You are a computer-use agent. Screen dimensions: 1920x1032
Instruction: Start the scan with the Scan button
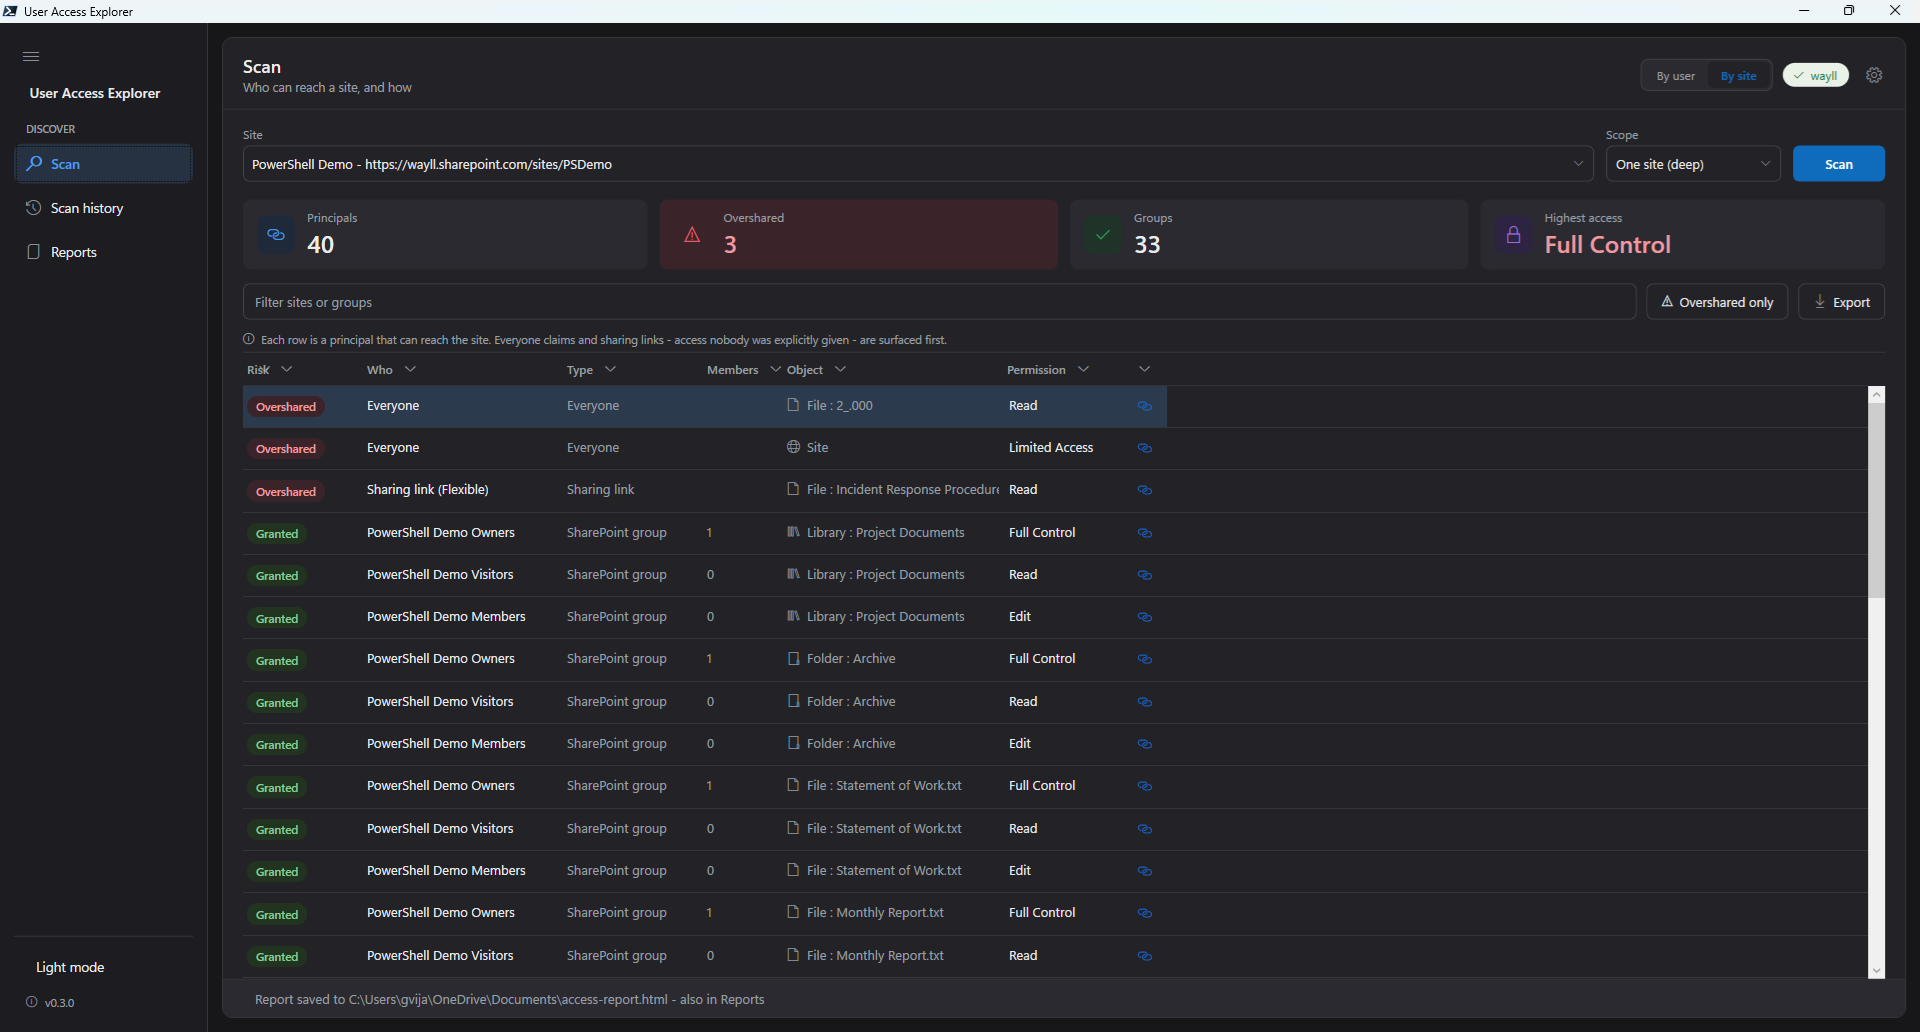click(x=1838, y=164)
